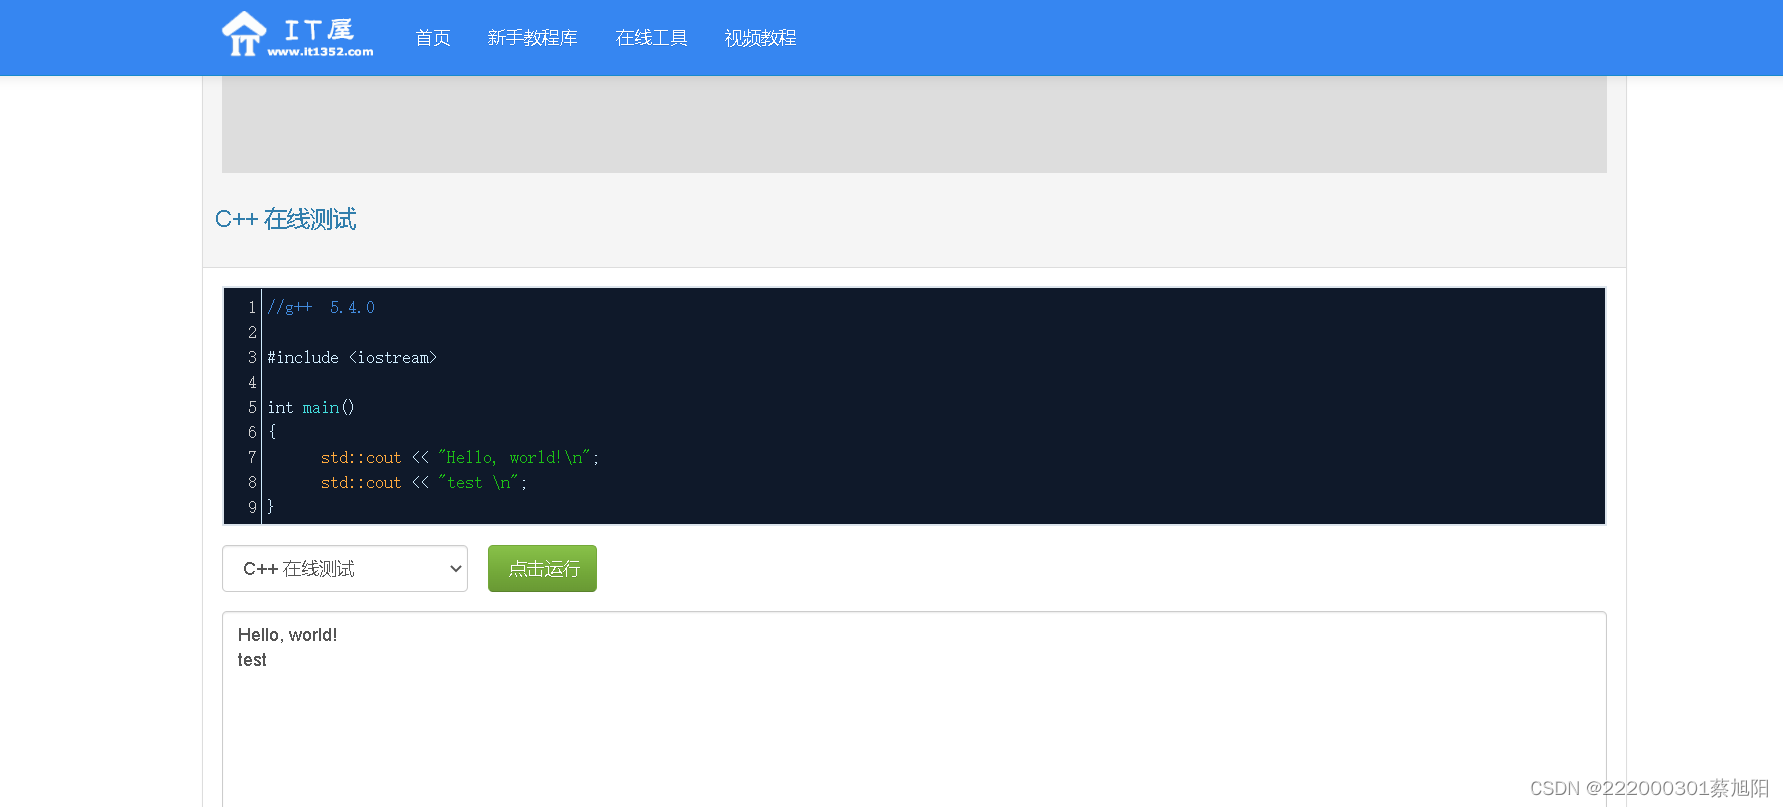Click the www.it1352.com logo text
This screenshot has width=1783, height=807.
320,52
